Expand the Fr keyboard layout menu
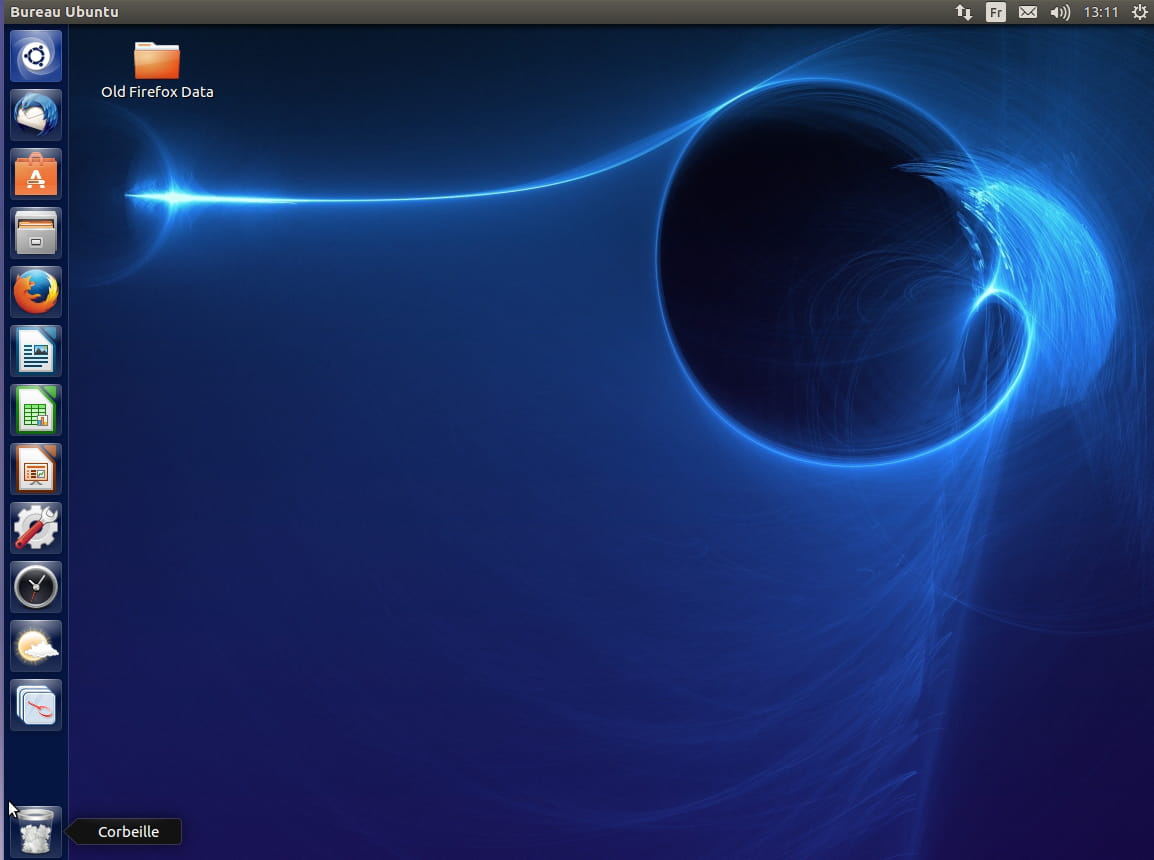The width and height of the screenshot is (1154, 860). click(995, 12)
